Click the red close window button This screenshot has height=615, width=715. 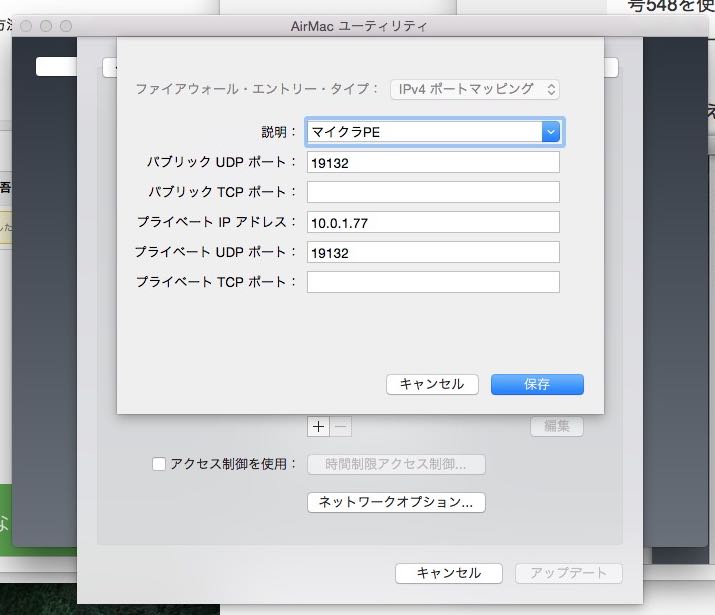pyautogui.click(x=26, y=26)
